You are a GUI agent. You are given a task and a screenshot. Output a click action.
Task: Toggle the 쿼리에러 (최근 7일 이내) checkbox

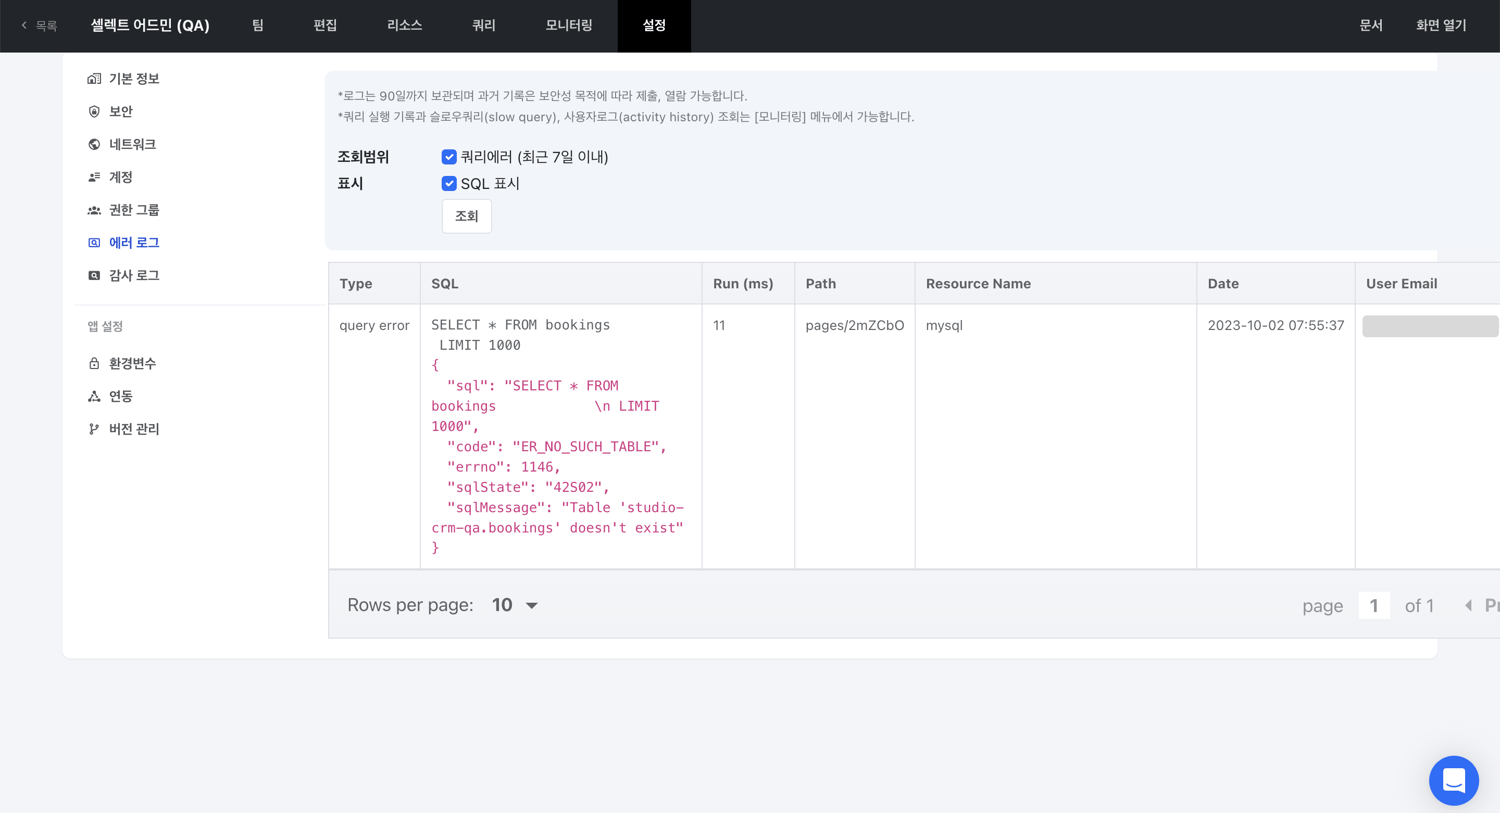(449, 157)
